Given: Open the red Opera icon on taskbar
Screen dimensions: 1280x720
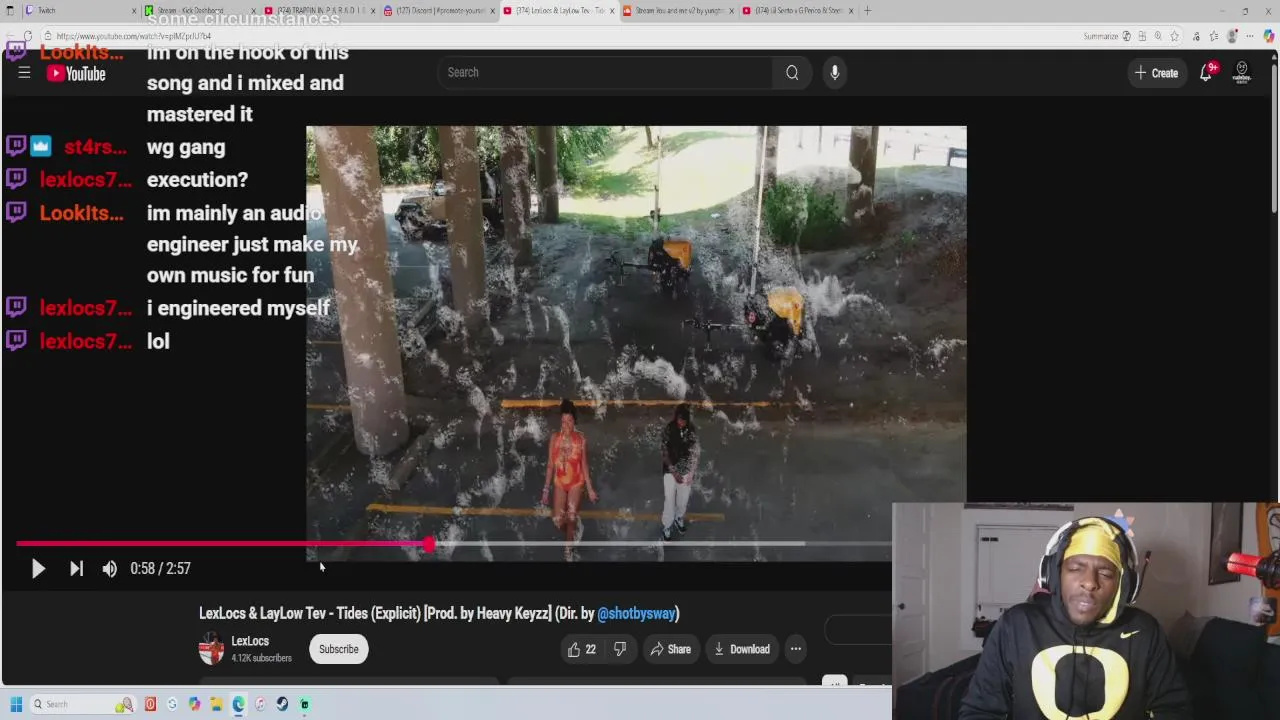Looking at the screenshot, I should (150, 704).
